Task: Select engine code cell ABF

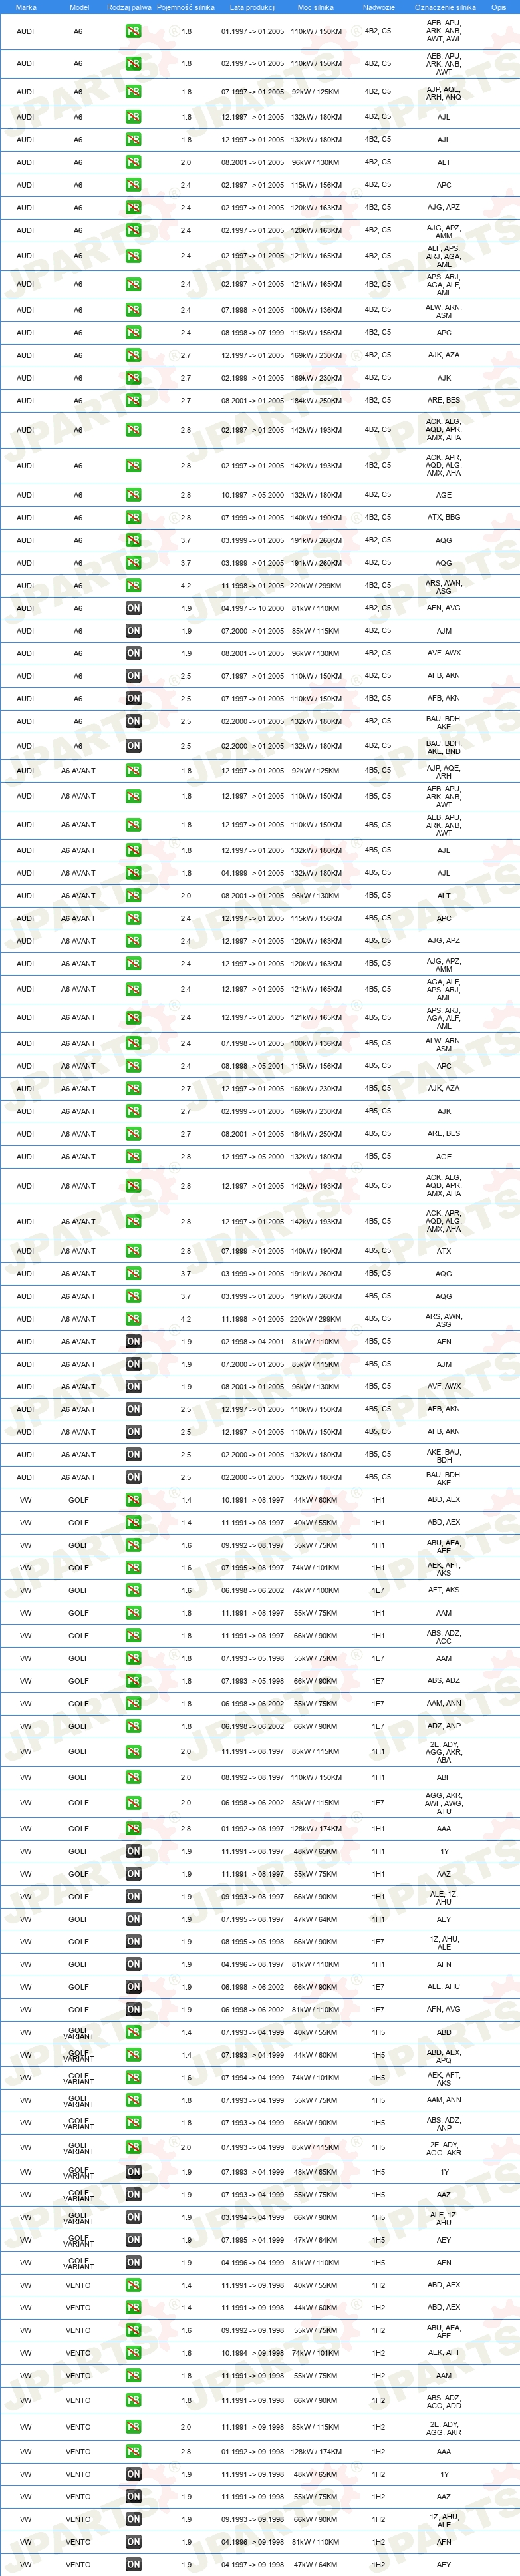Action: point(444,1777)
